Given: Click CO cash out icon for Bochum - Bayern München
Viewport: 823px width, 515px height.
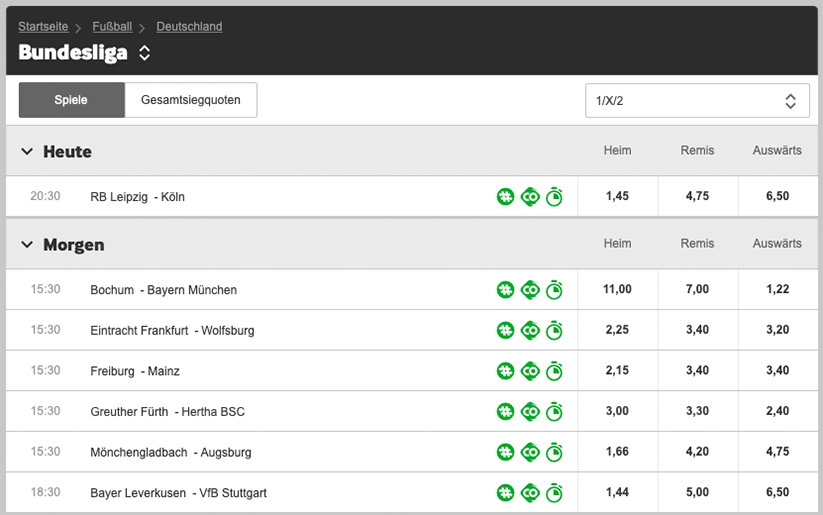Looking at the screenshot, I should pos(530,290).
